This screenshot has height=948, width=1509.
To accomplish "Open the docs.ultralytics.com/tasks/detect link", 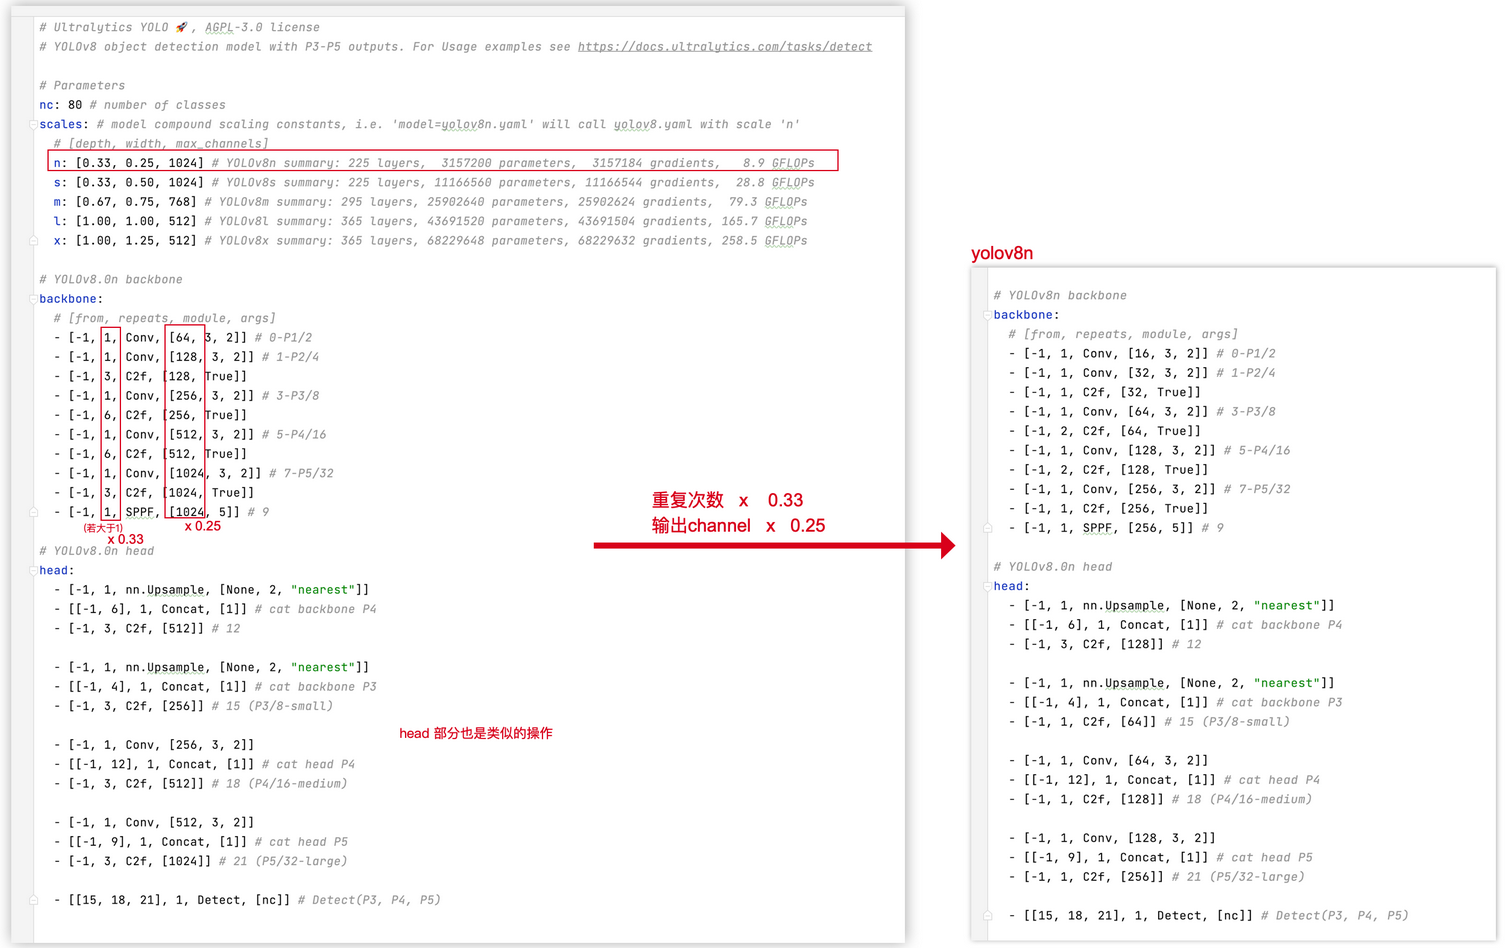I will tap(724, 47).
